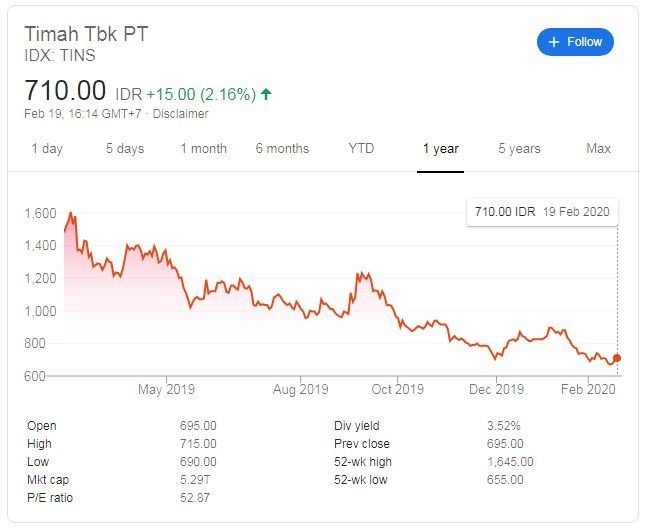The width and height of the screenshot is (646, 529).
Task: Click the May 2019 axis label
Action: coord(166,389)
